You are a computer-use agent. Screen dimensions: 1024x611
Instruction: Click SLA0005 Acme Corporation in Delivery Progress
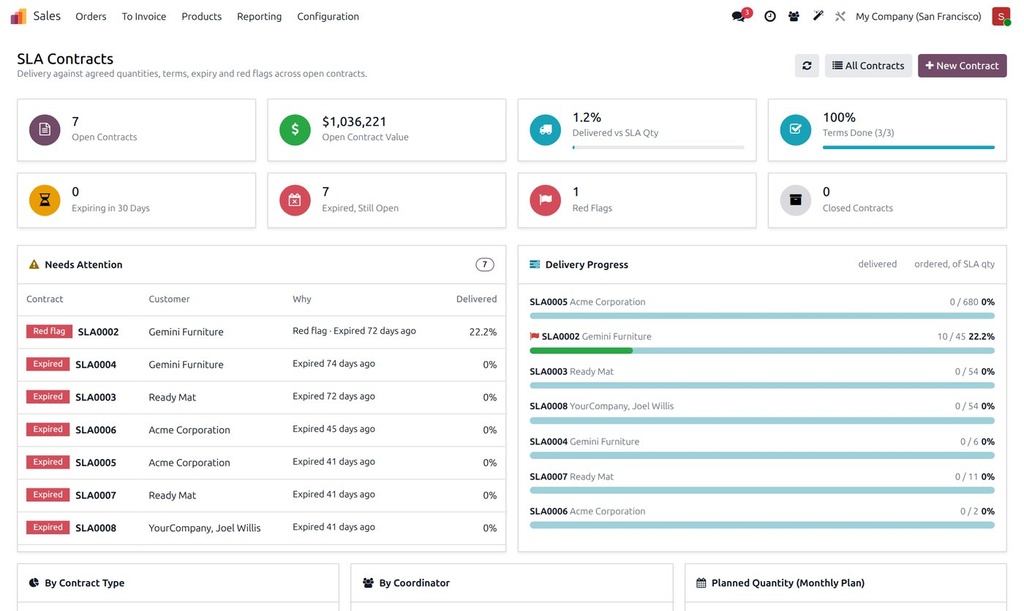(x=587, y=302)
